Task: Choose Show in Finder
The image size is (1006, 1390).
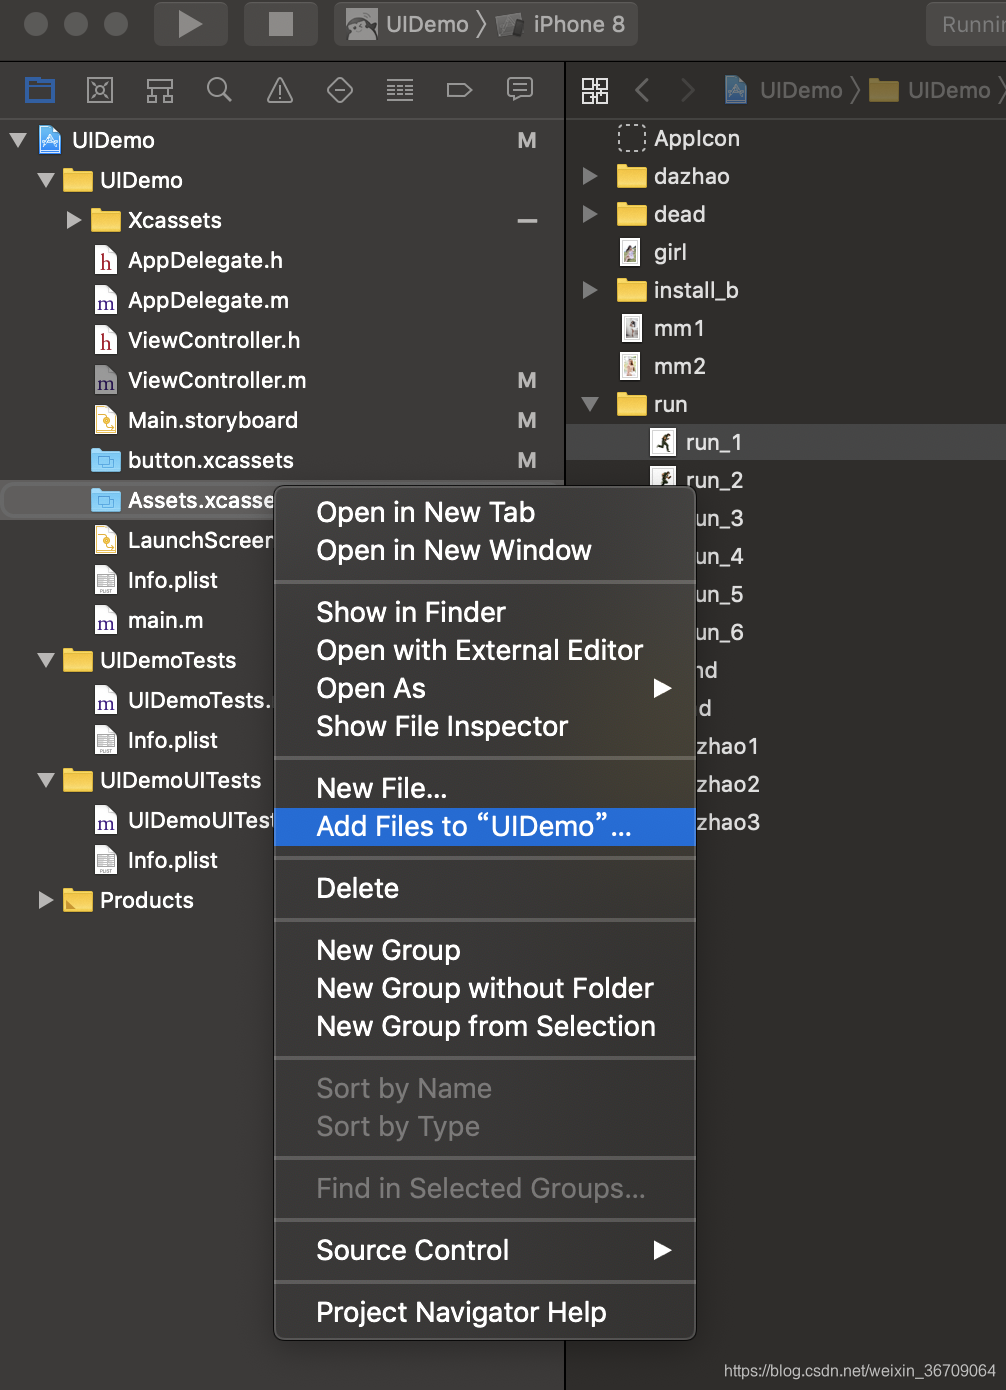Action: 485,612
